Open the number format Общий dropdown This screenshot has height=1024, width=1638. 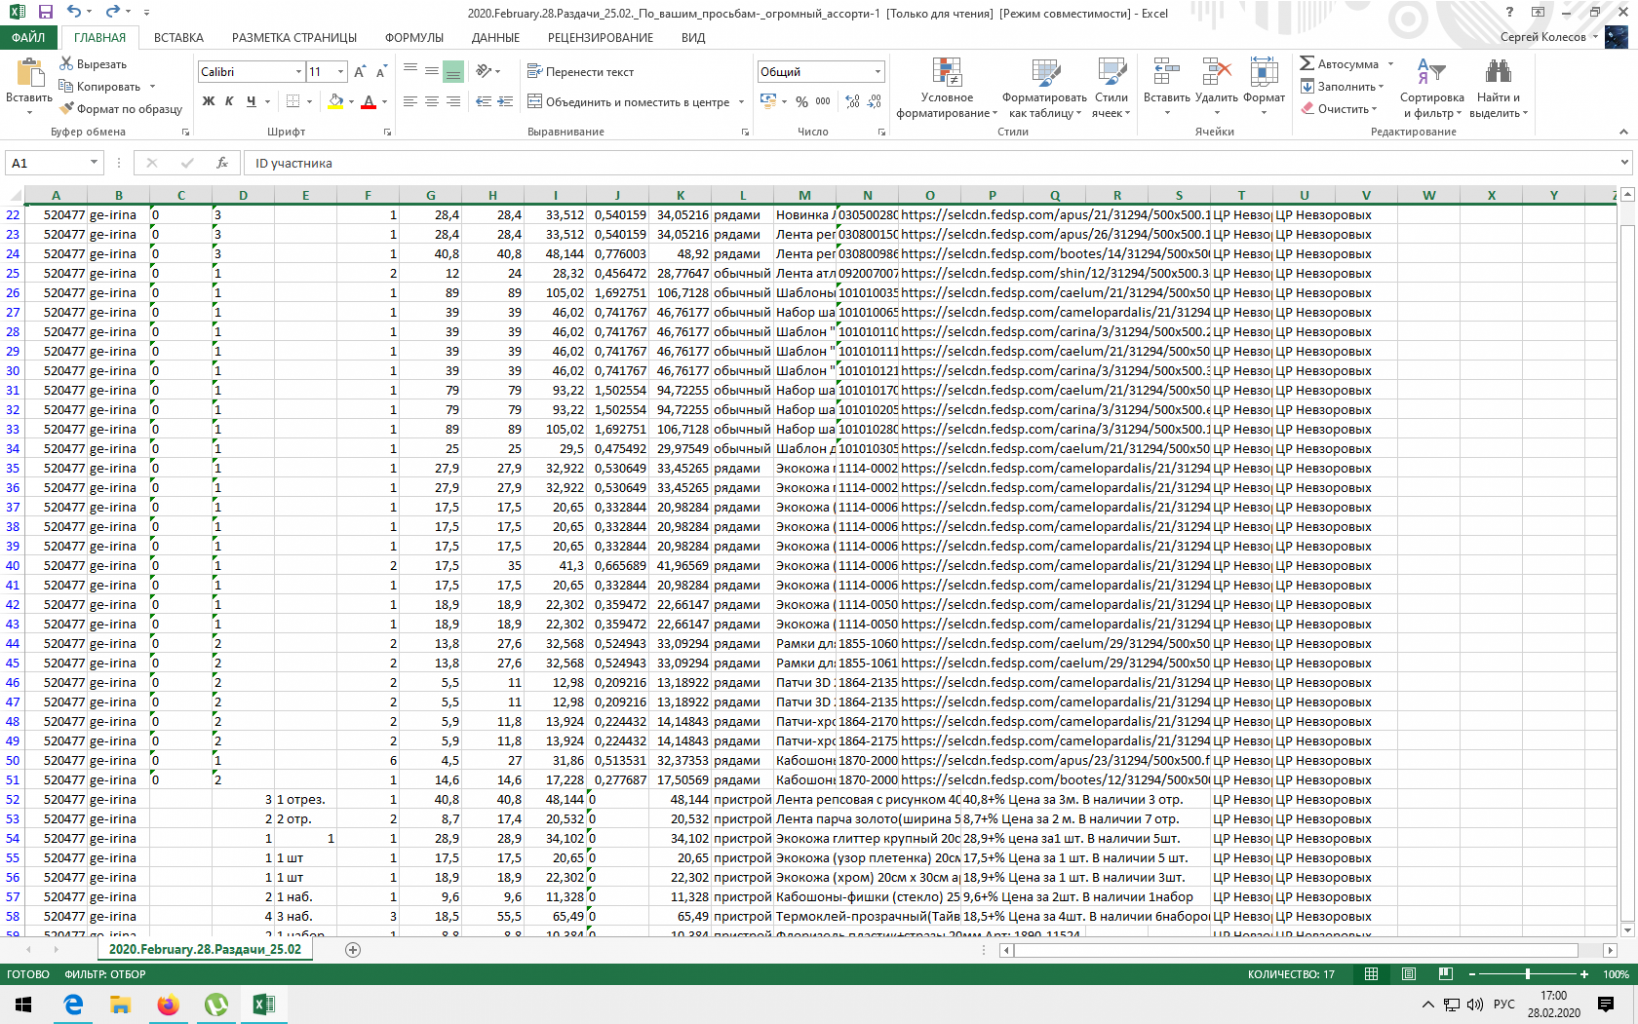[x=878, y=72]
